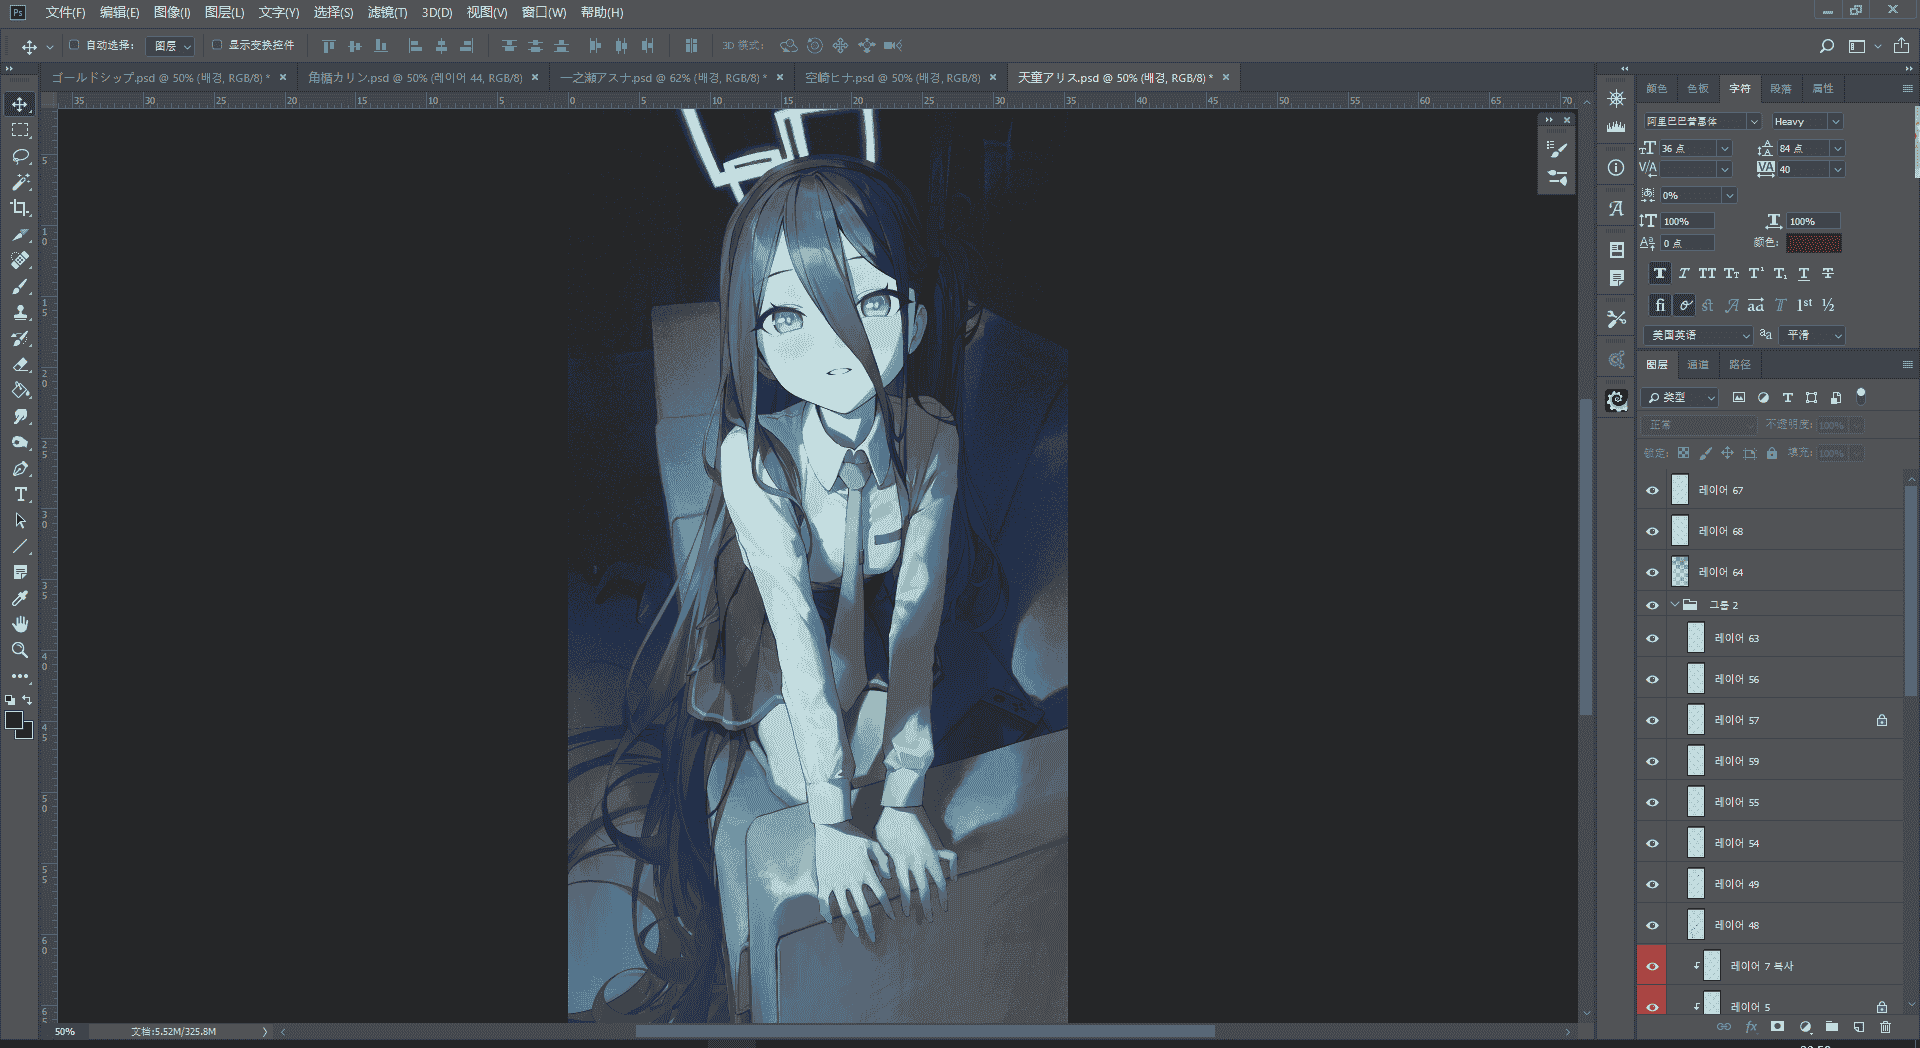Open the 图像(I) menu

click(172, 12)
